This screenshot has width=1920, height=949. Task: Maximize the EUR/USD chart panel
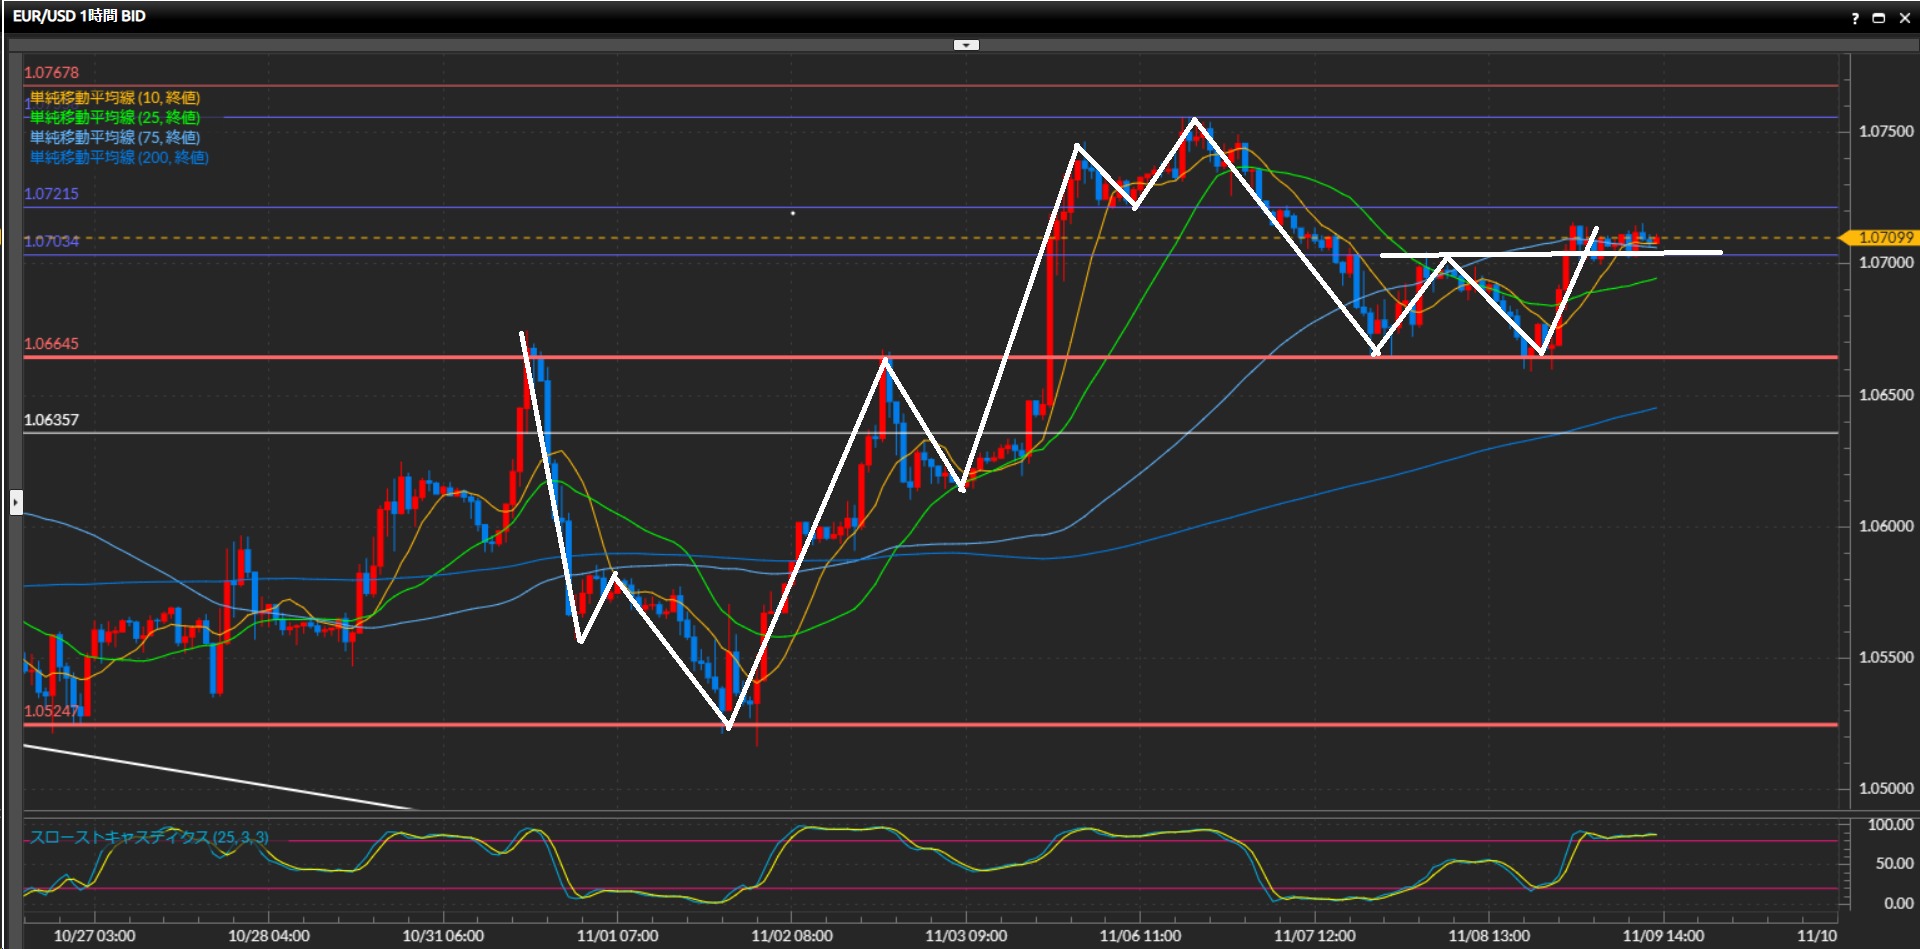click(x=1879, y=18)
